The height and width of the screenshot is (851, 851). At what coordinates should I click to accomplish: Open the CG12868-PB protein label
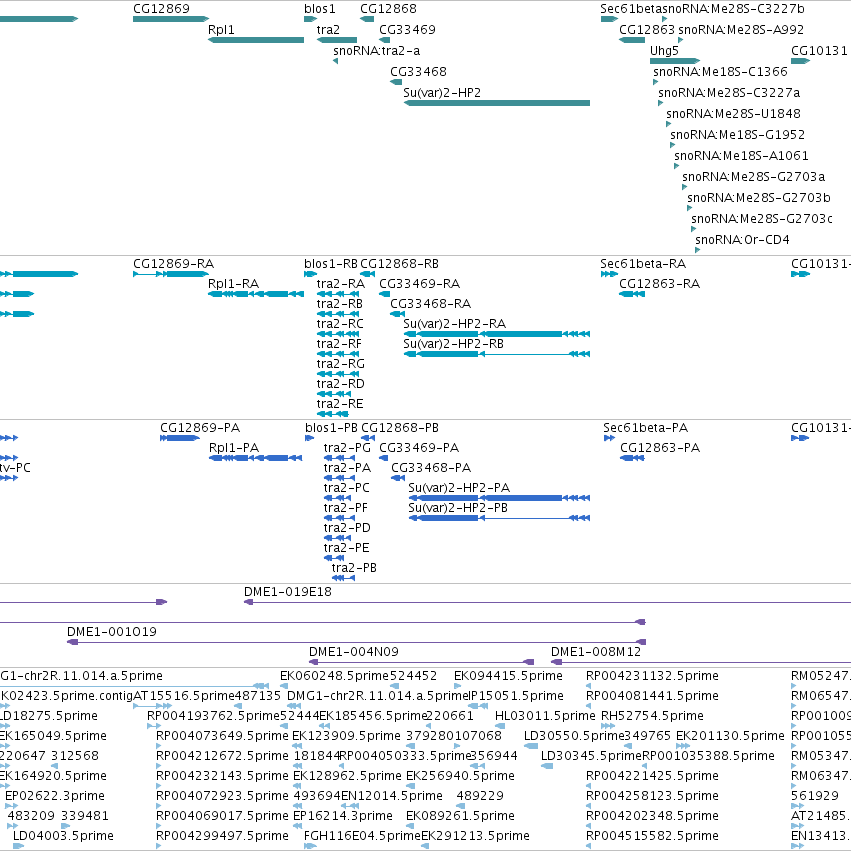pyautogui.click(x=400, y=428)
